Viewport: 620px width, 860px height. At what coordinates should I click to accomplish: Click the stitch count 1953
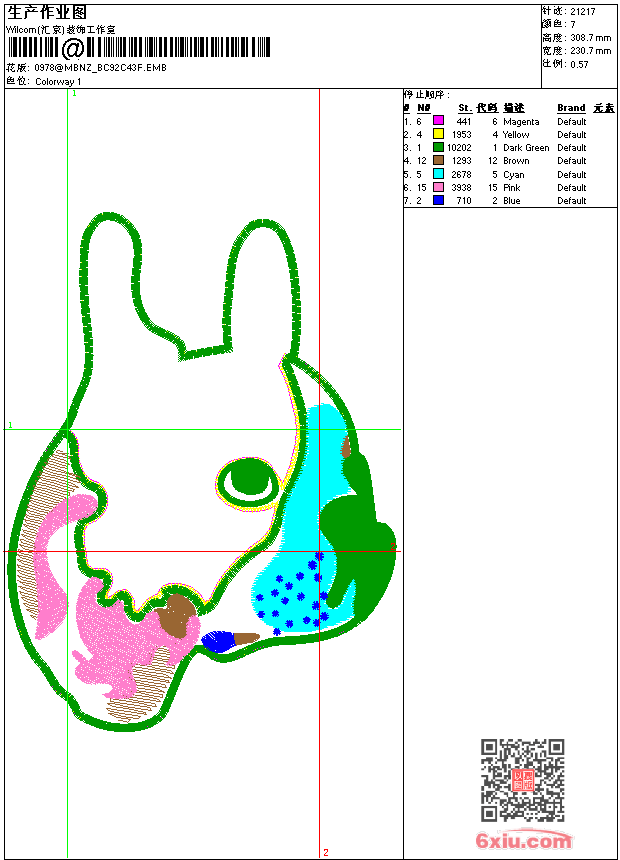coord(461,134)
